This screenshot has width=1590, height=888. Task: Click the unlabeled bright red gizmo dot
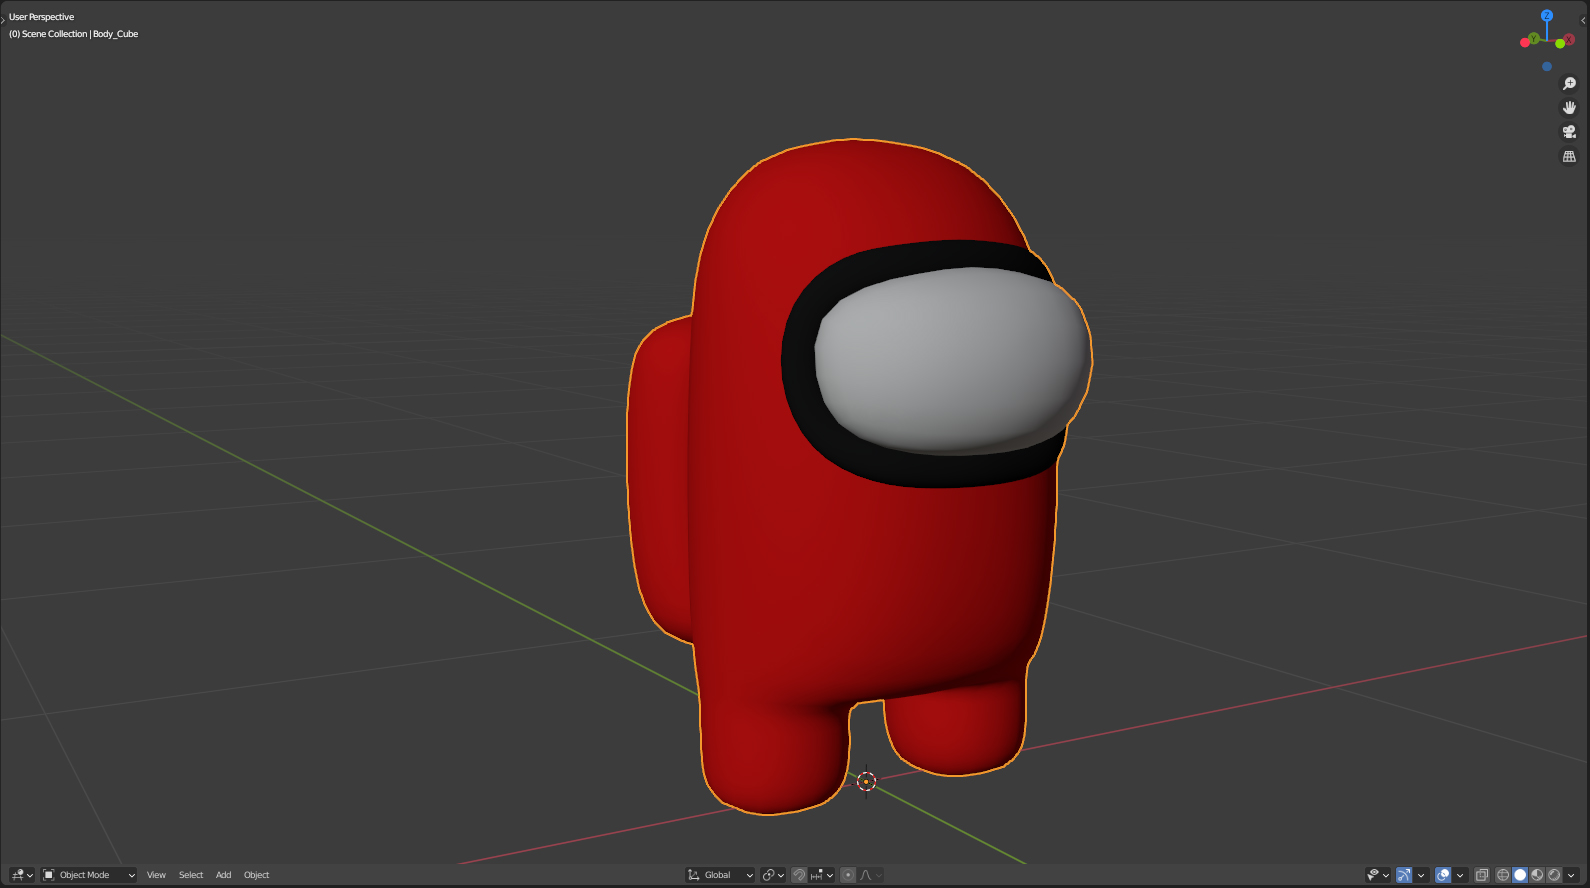click(1524, 42)
